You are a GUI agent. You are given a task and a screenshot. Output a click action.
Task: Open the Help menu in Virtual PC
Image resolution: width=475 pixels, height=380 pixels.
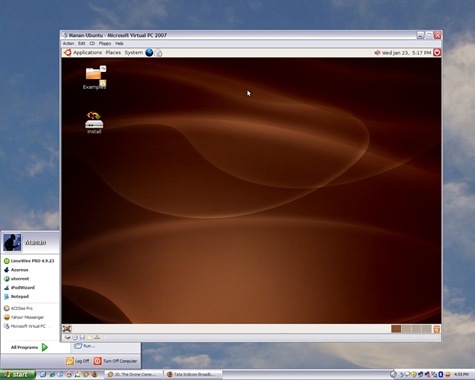(119, 43)
